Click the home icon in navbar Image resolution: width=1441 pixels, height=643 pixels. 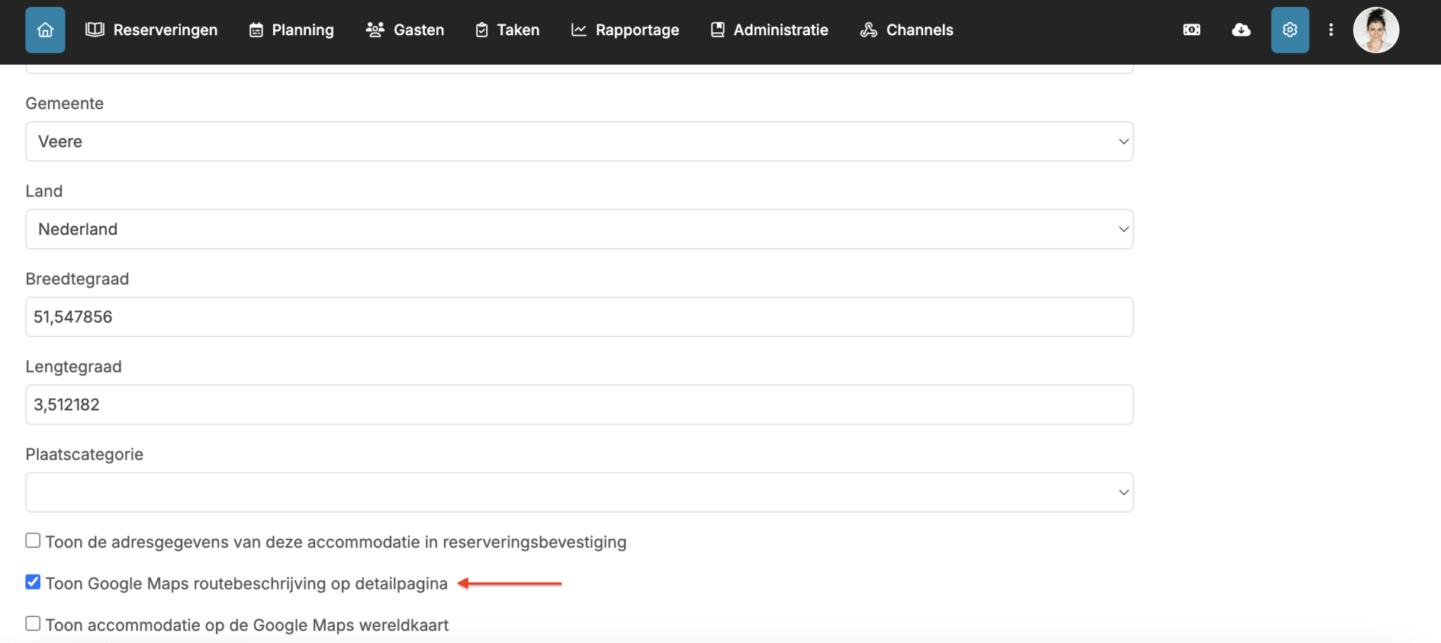45,30
